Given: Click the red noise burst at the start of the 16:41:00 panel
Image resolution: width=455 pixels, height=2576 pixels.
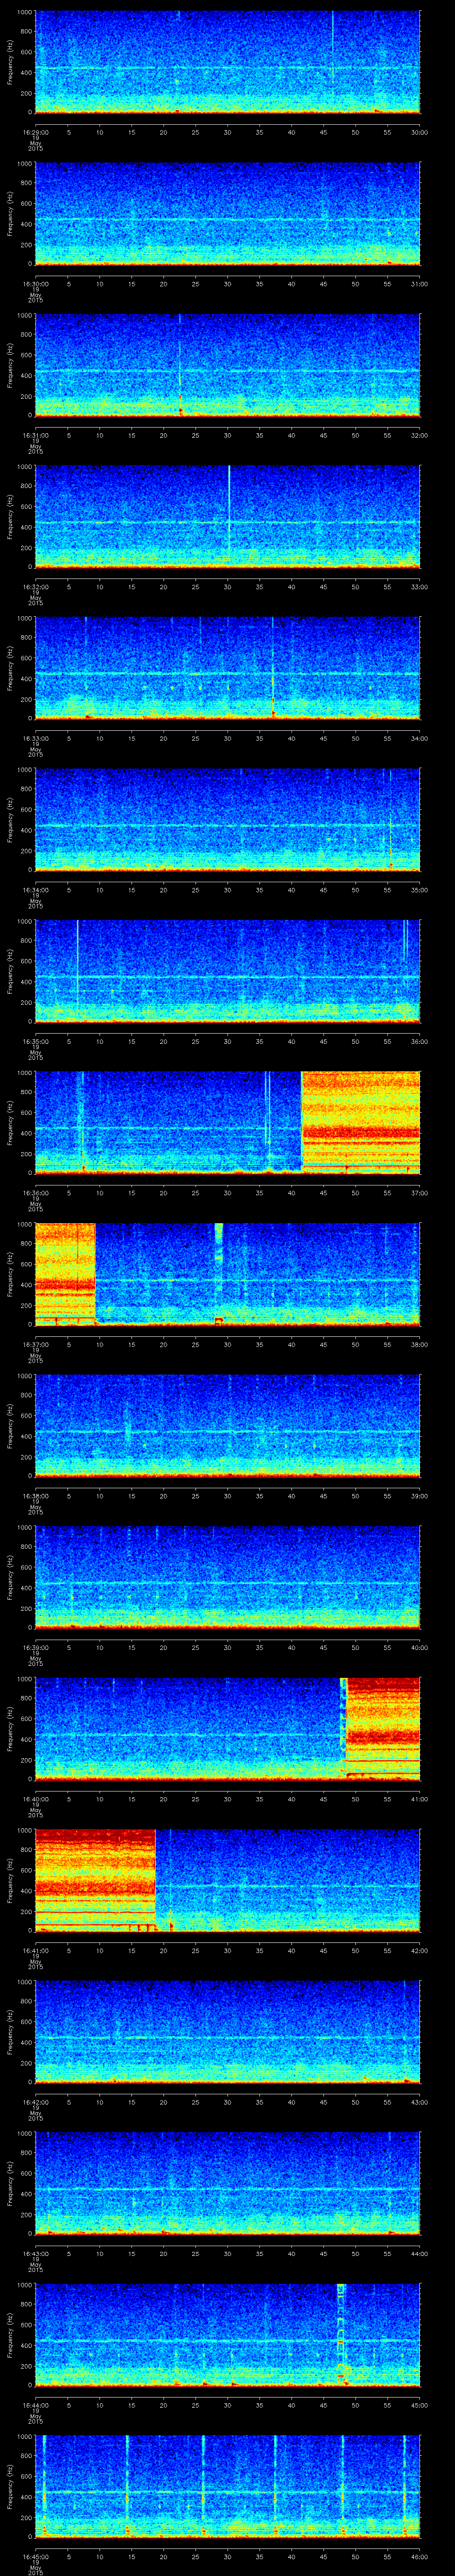Looking at the screenshot, I should pos(95,1880).
